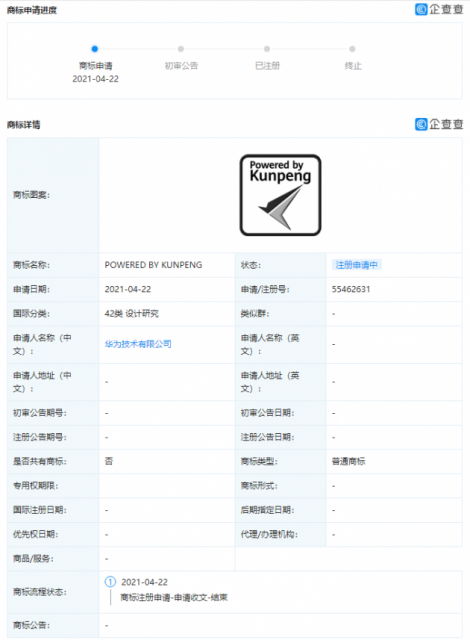Screen dimensions: 470x640
Task: Click the 2021-04-22 date under 商标申请 step
Action: (x=95, y=79)
